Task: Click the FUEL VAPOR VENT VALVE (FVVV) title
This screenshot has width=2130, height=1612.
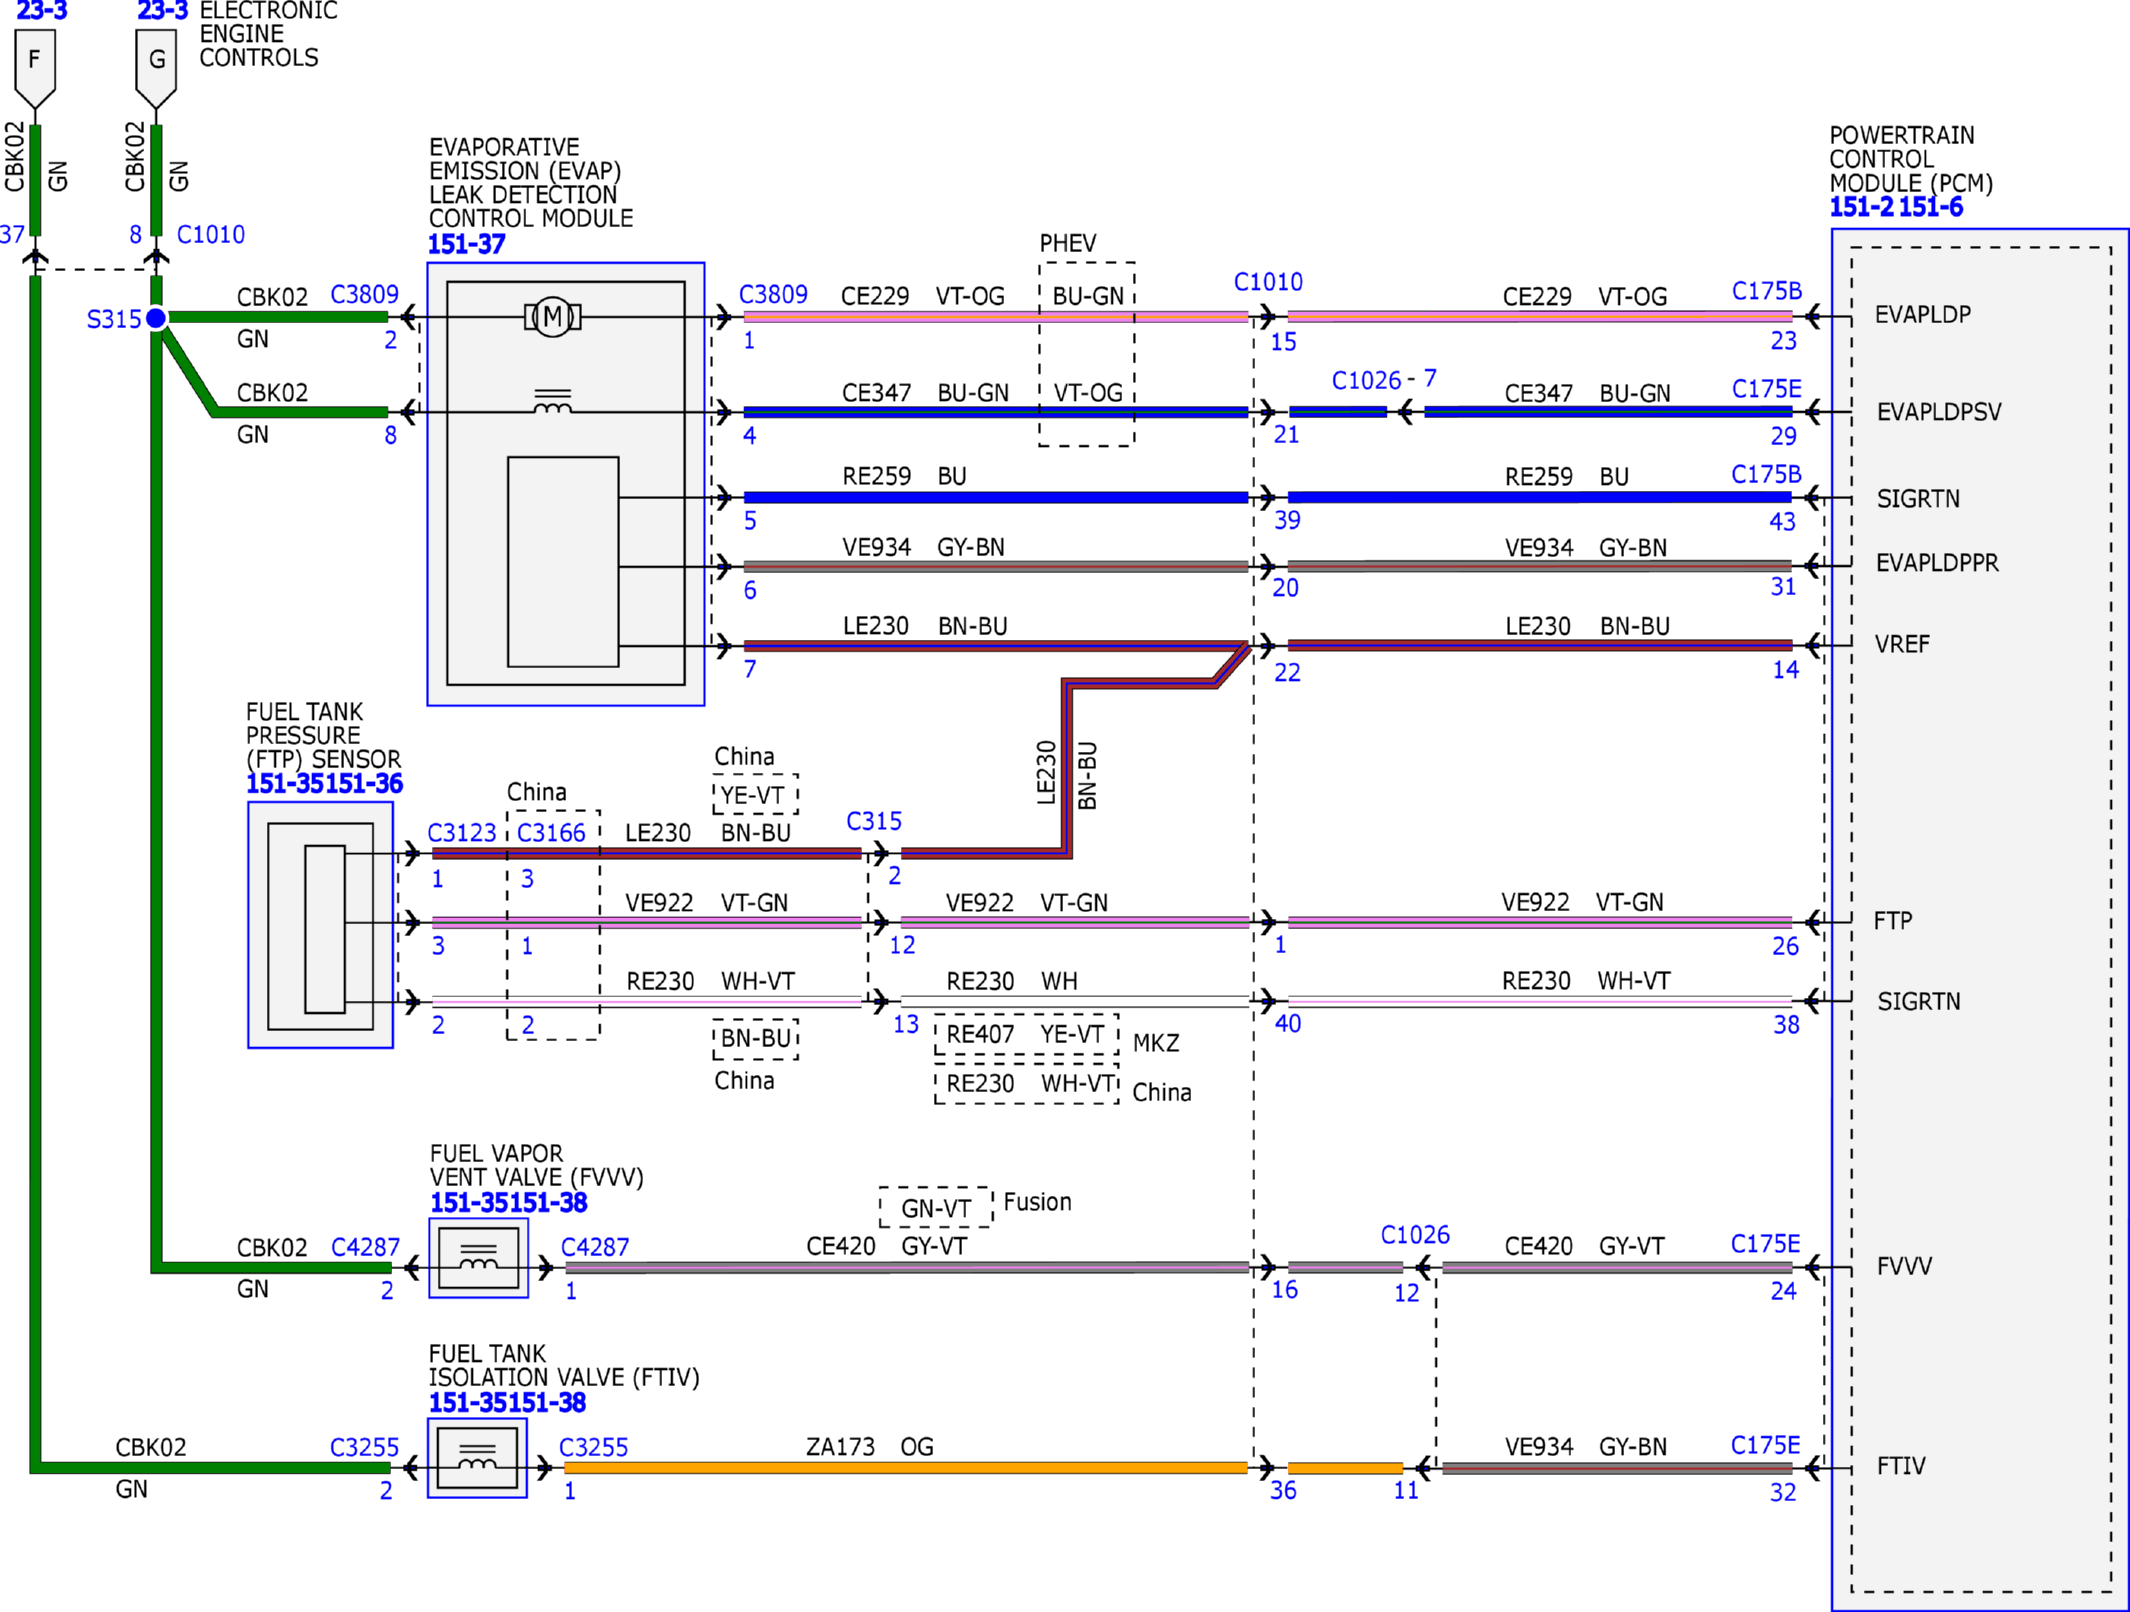Action: pos(537,1165)
